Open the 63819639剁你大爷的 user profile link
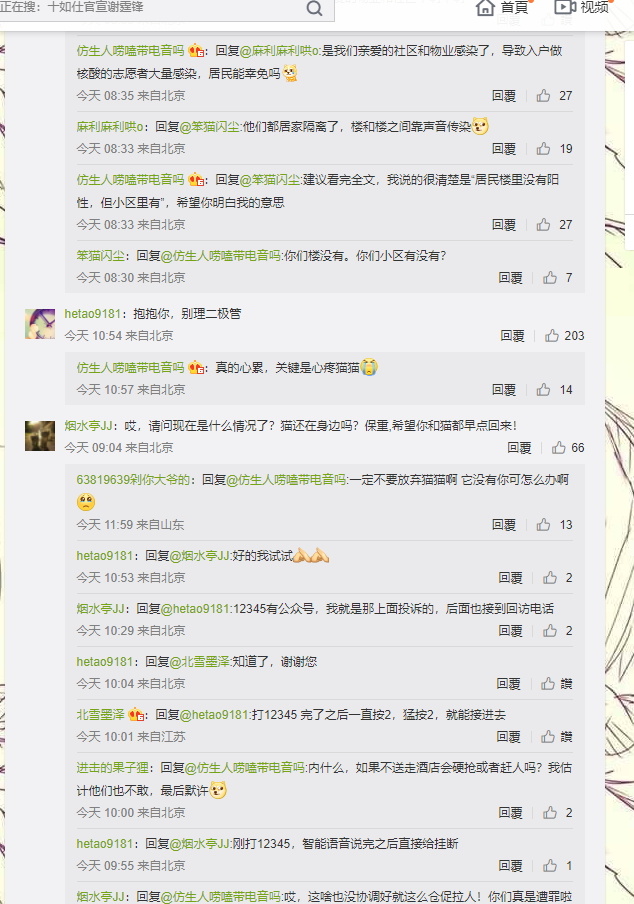This screenshot has height=904, width=634. pyautogui.click(x=133, y=480)
